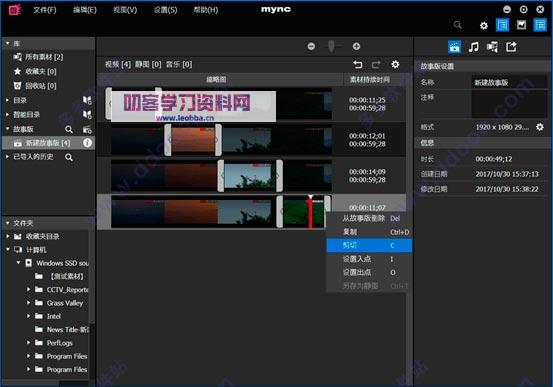Open storyboard list settings gear
The height and width of the screenshot is (387, 553).
[x=395, y=65]
